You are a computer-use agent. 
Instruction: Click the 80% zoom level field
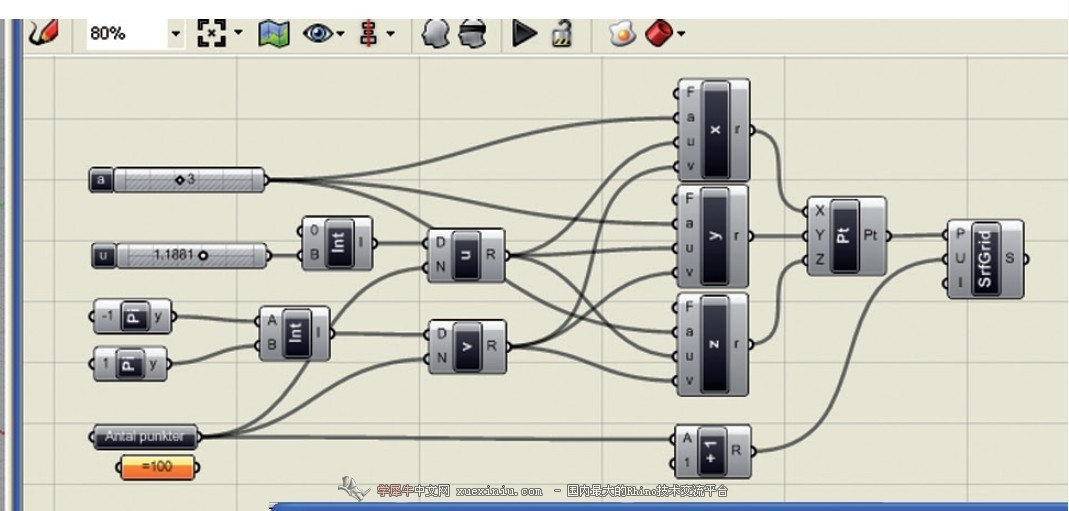coord(127,33)
